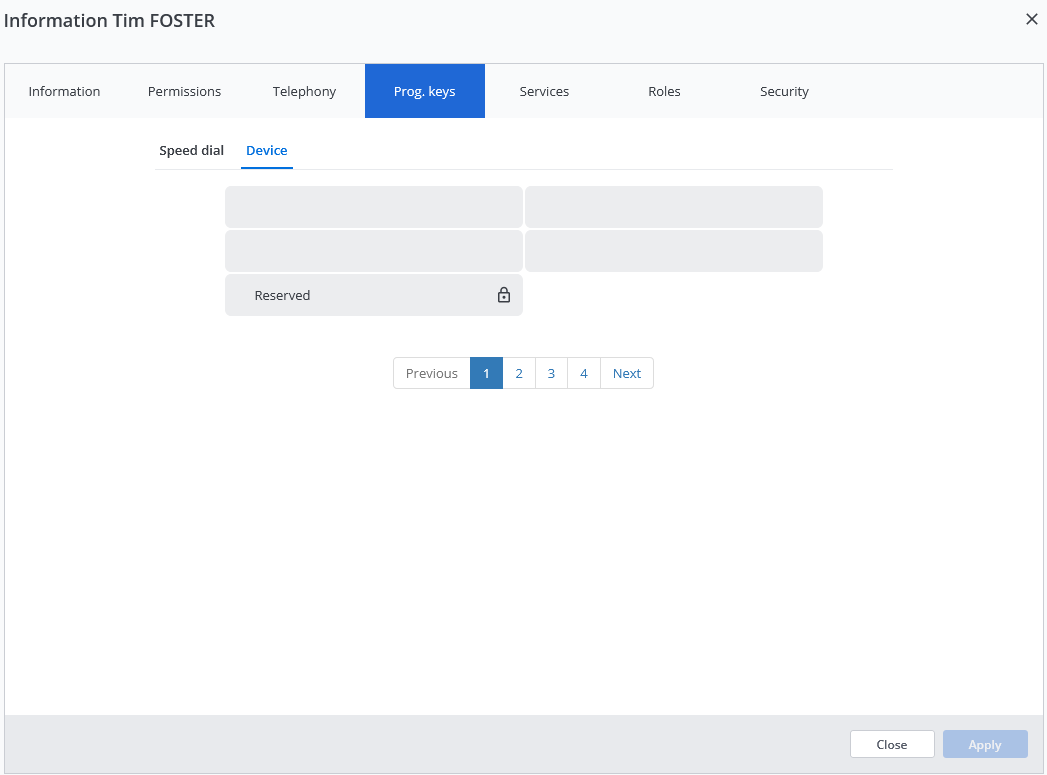Viewport: 1047px width, 775px height.
Task: Switch to the Permissions tab
Action: pyautogui.click(x=184, y=91)
